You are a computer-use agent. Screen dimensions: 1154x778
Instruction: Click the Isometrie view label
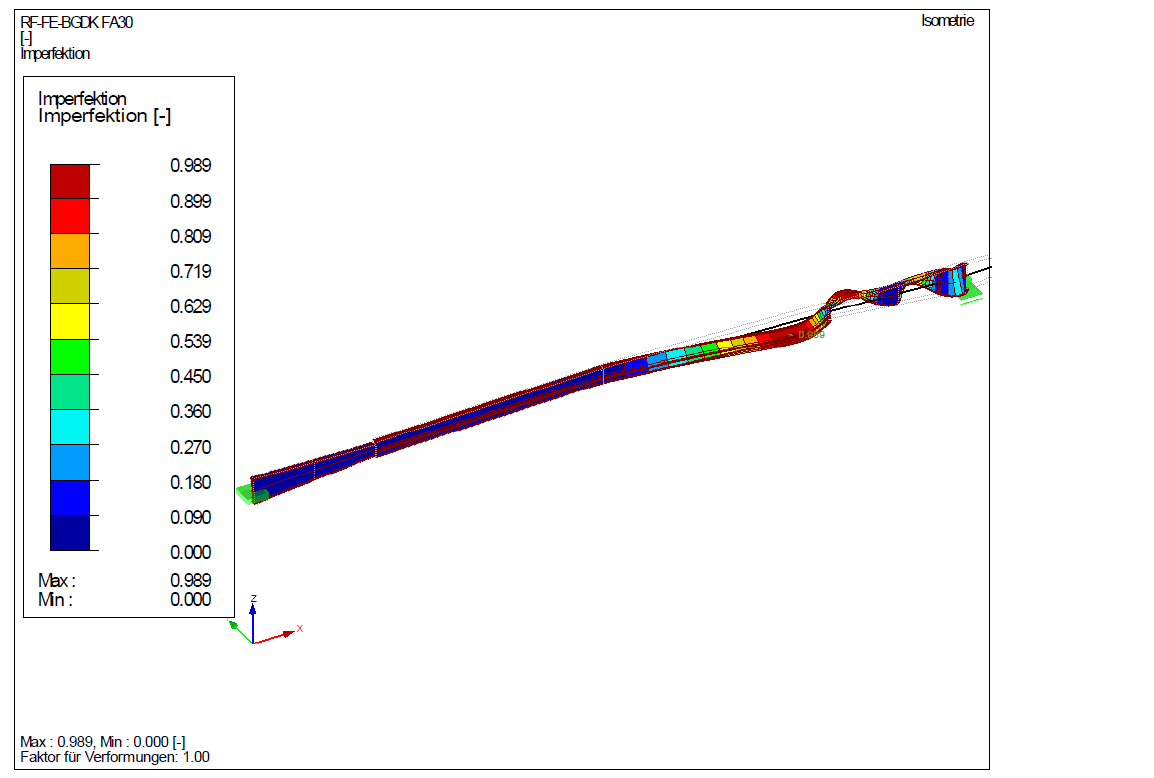pyautogui.click(x=947, y=21)
